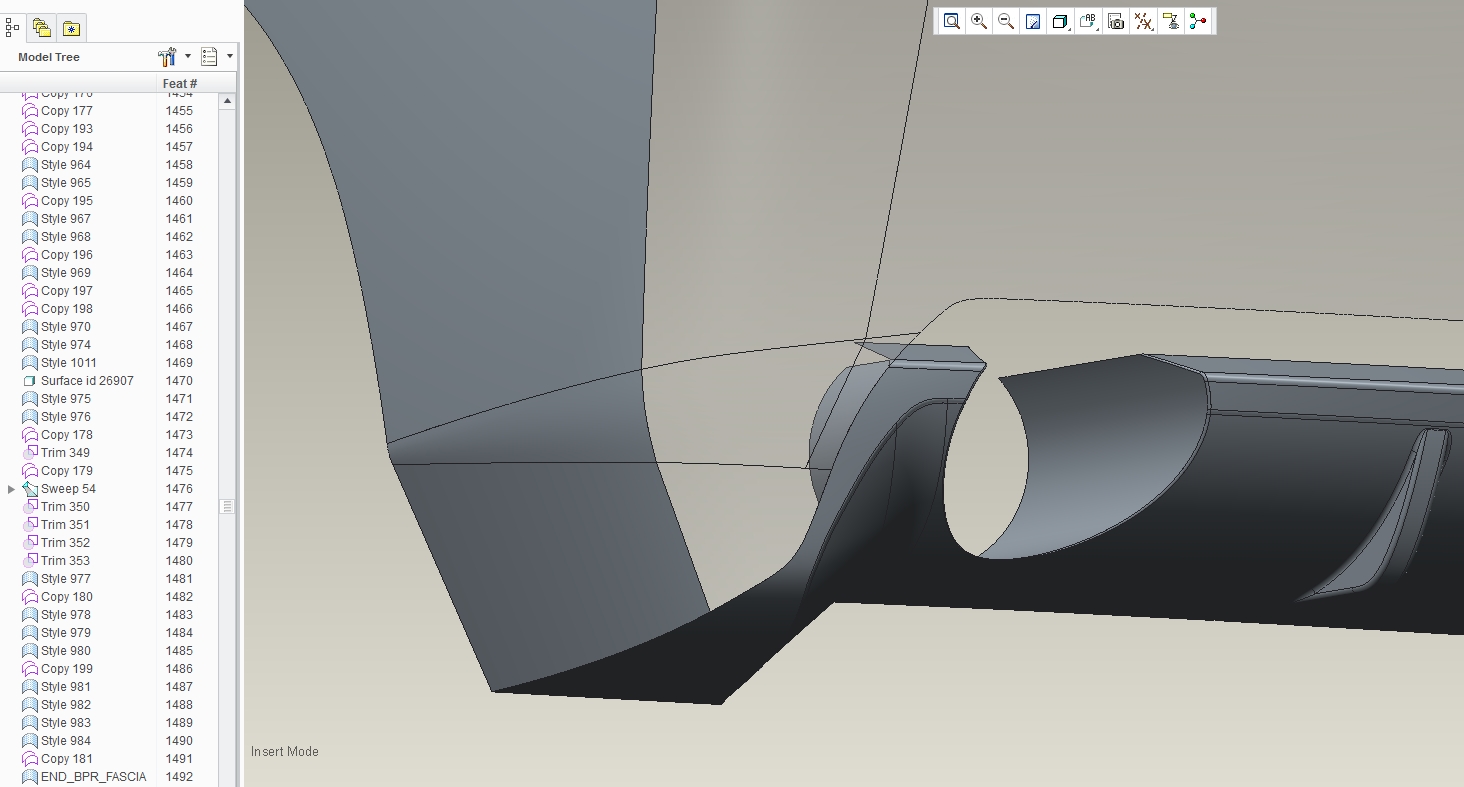Select Copy 199 in model tree
The width and height of the screenshot is (1464, 787).
coord(67,669)
